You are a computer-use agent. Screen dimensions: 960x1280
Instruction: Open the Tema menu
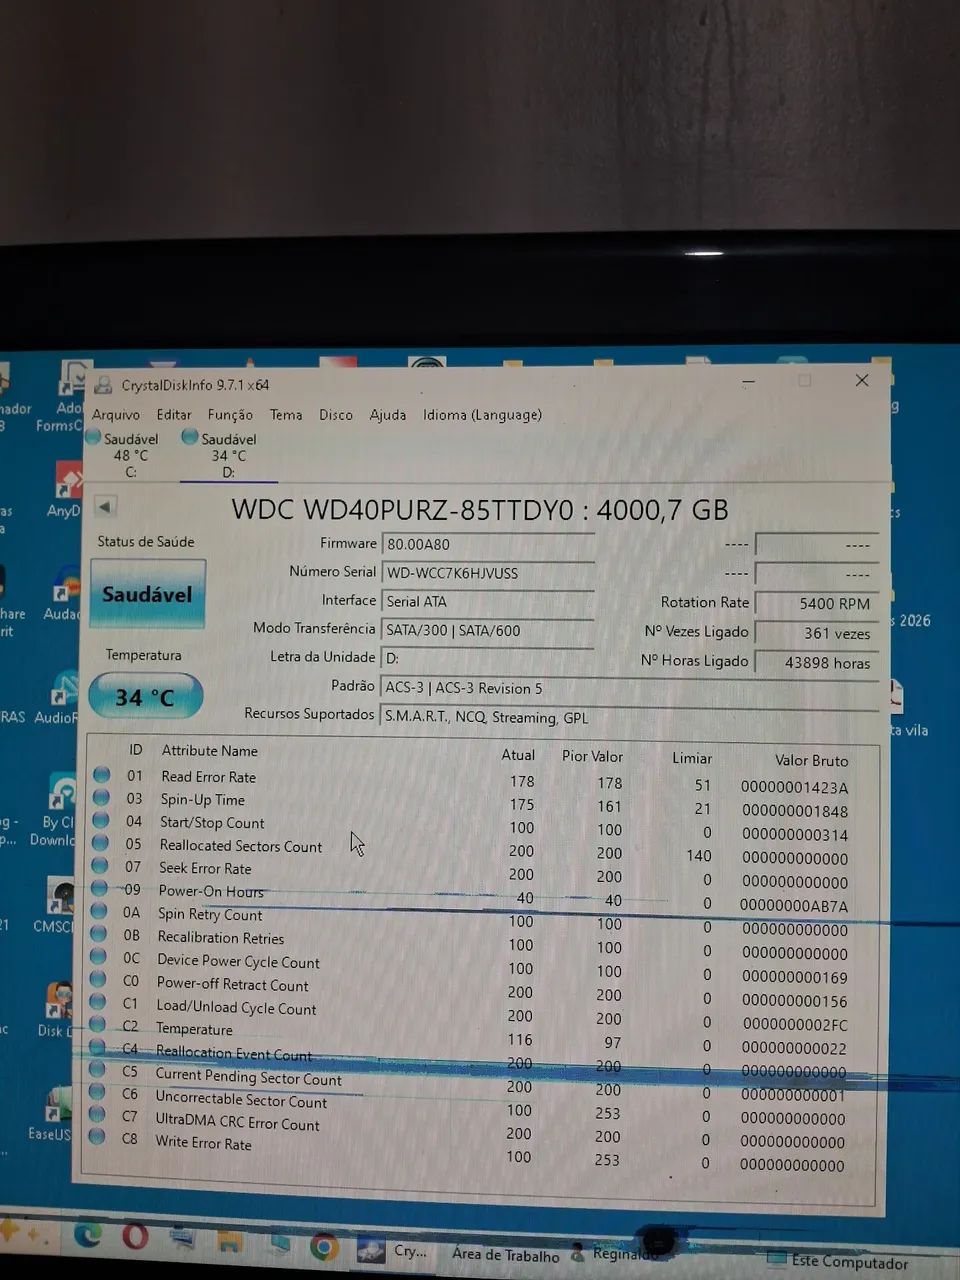click(x=286, y=414)
